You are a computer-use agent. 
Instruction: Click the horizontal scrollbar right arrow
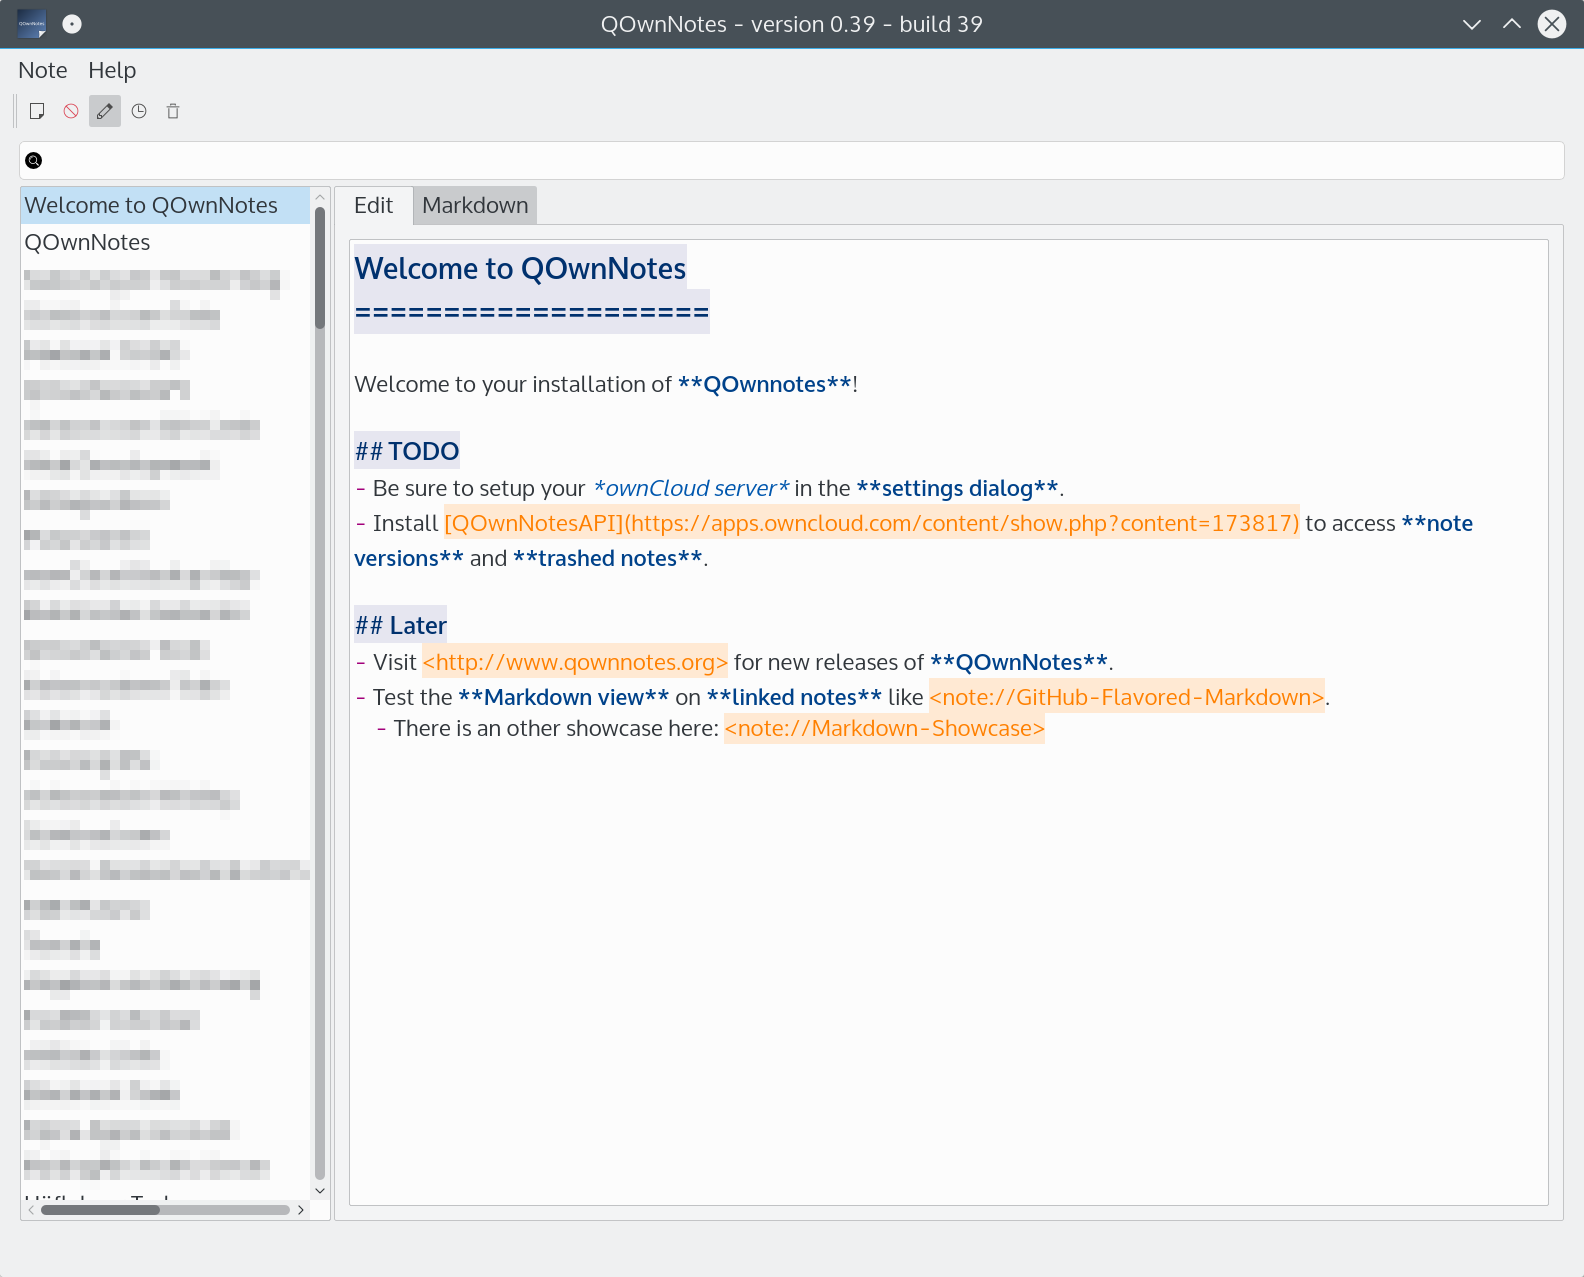pyautogui.click(x=301, y=1210)
